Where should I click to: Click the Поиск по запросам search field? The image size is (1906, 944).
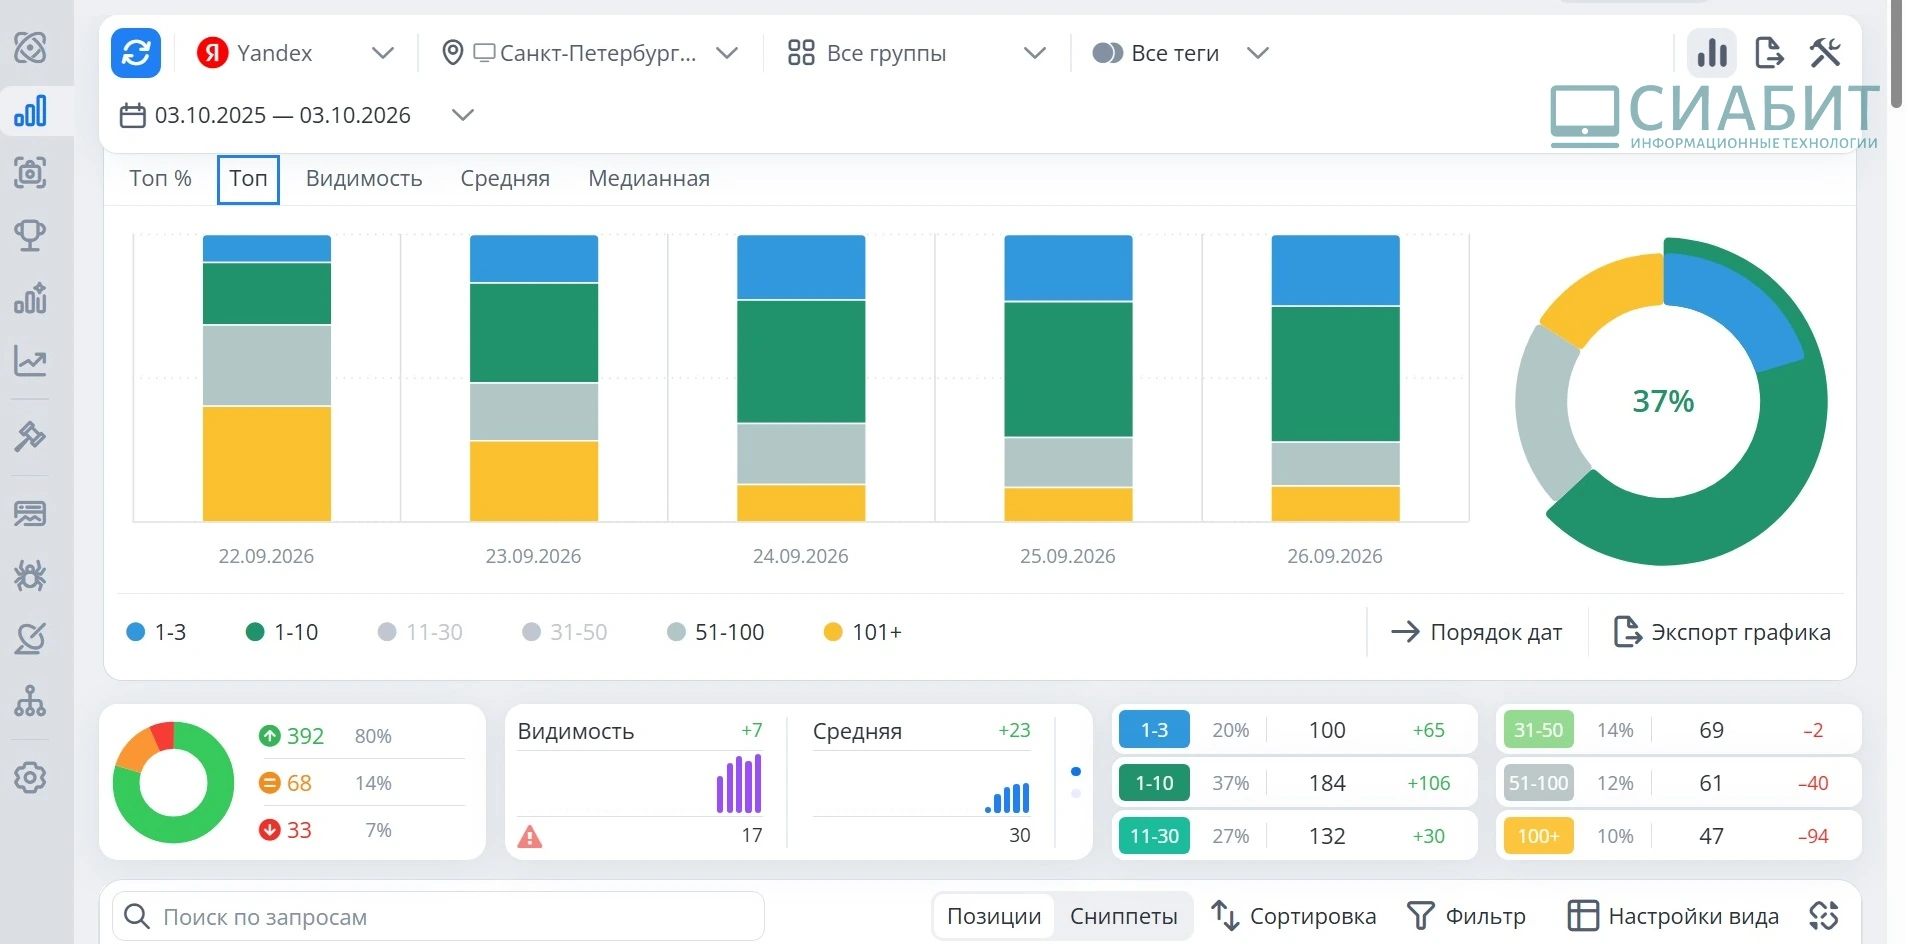point(438,916)
